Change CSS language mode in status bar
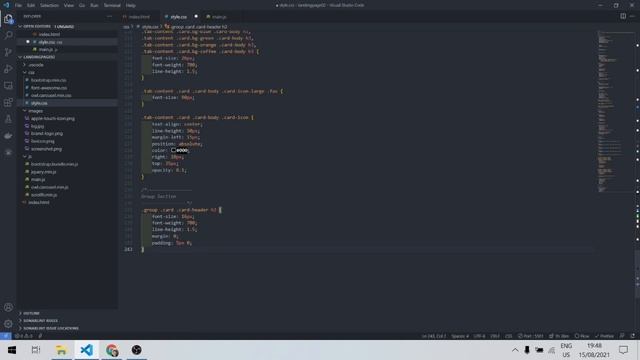Screen dimensions: 640x360 (509, 336)
